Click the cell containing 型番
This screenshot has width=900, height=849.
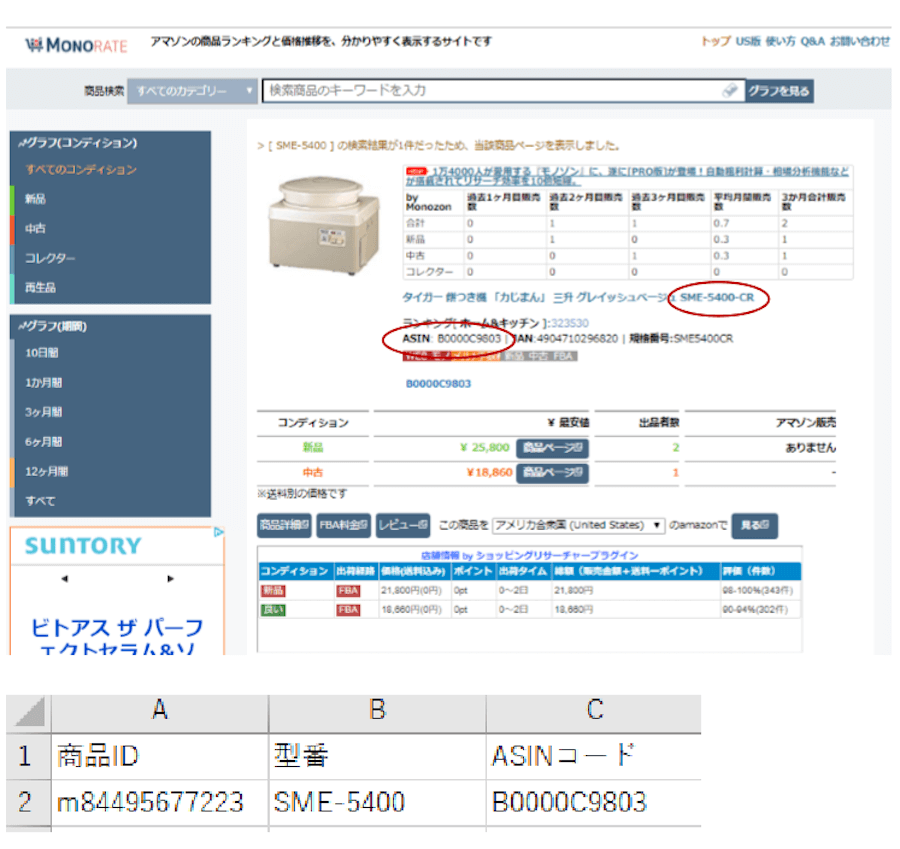coord(377,756)
